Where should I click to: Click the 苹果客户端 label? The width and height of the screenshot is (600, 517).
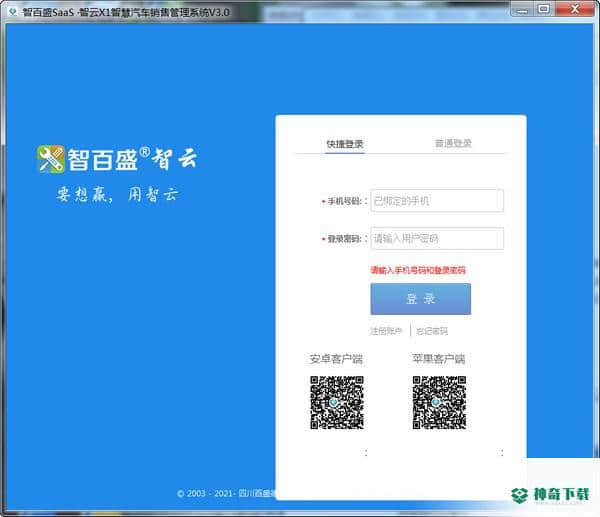coord(439,359)
